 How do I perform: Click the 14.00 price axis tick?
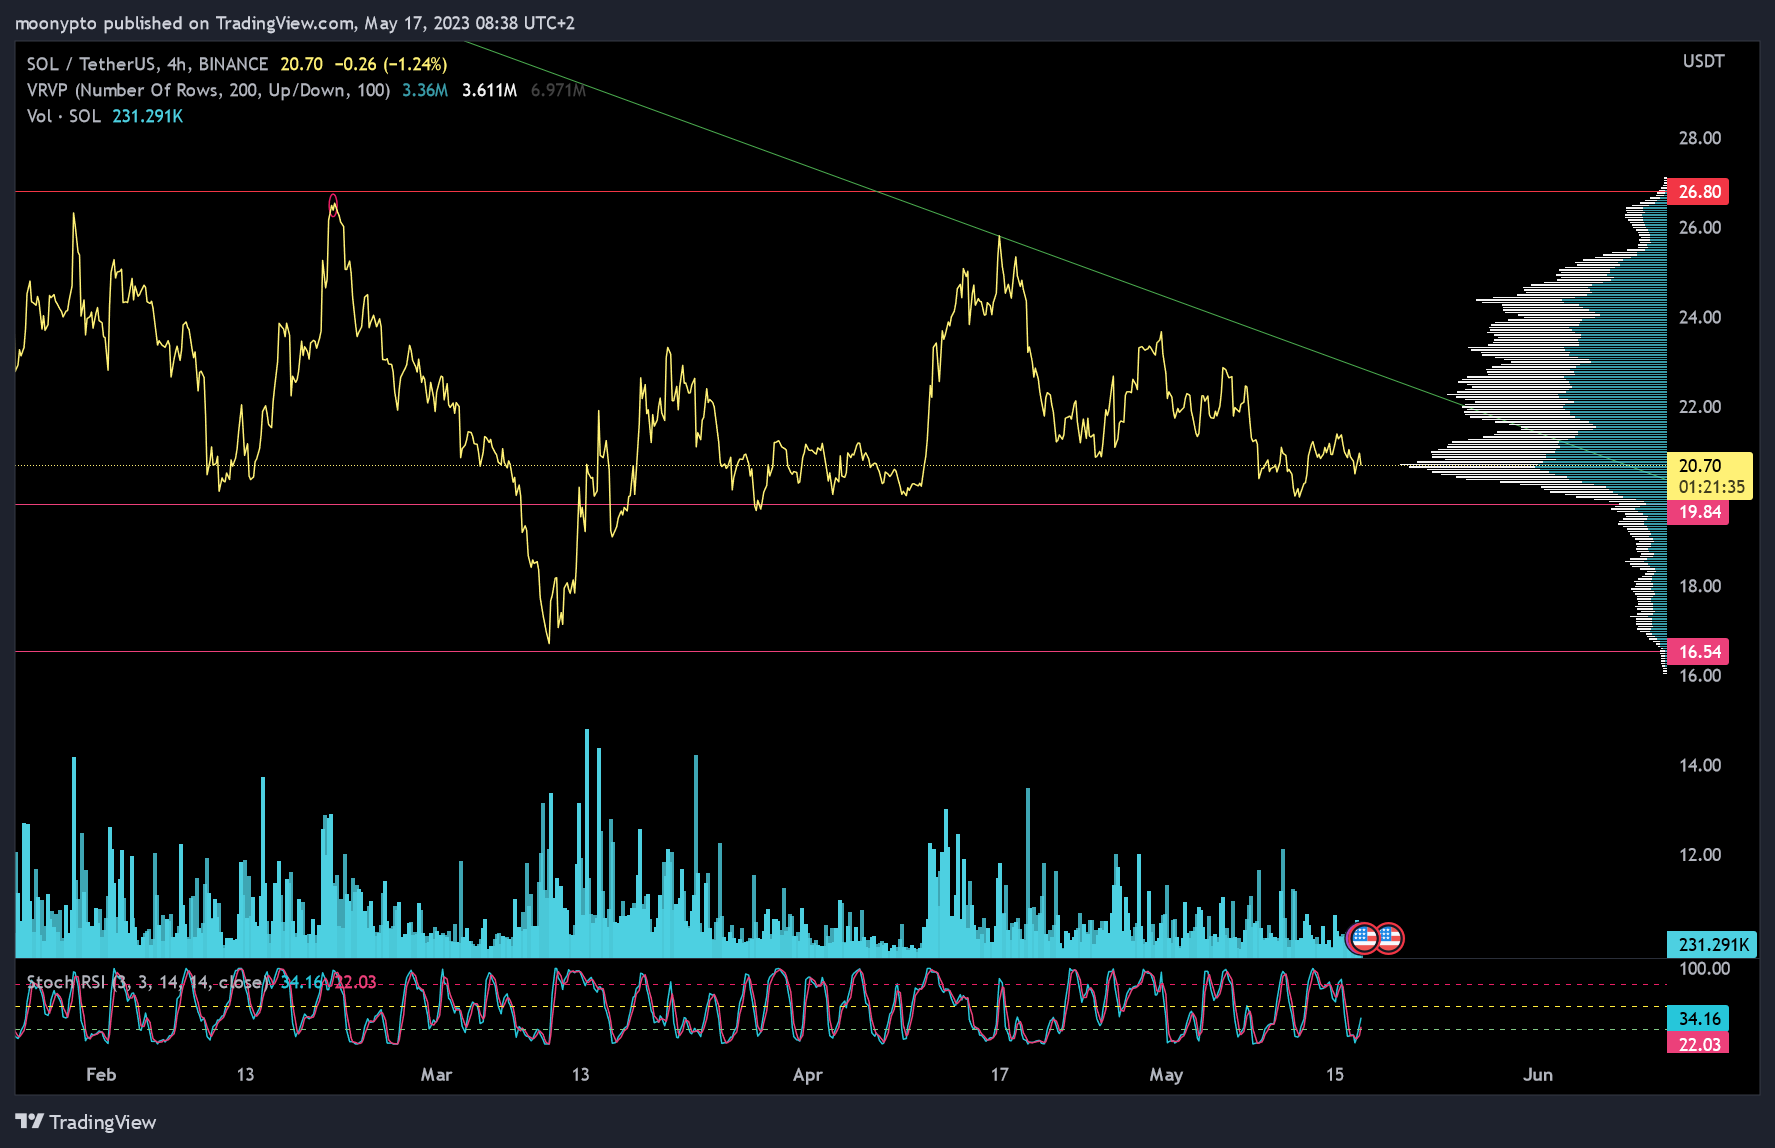1700,765
